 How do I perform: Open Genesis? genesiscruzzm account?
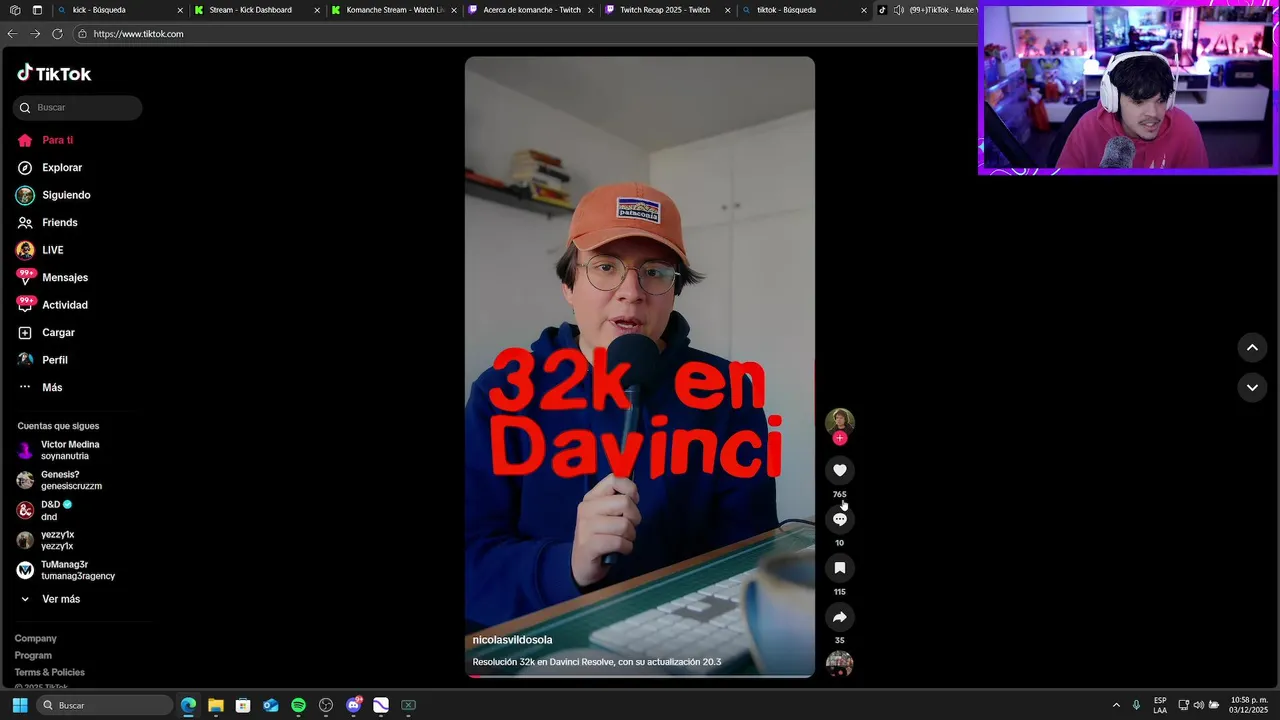click(x=59, y=480)
